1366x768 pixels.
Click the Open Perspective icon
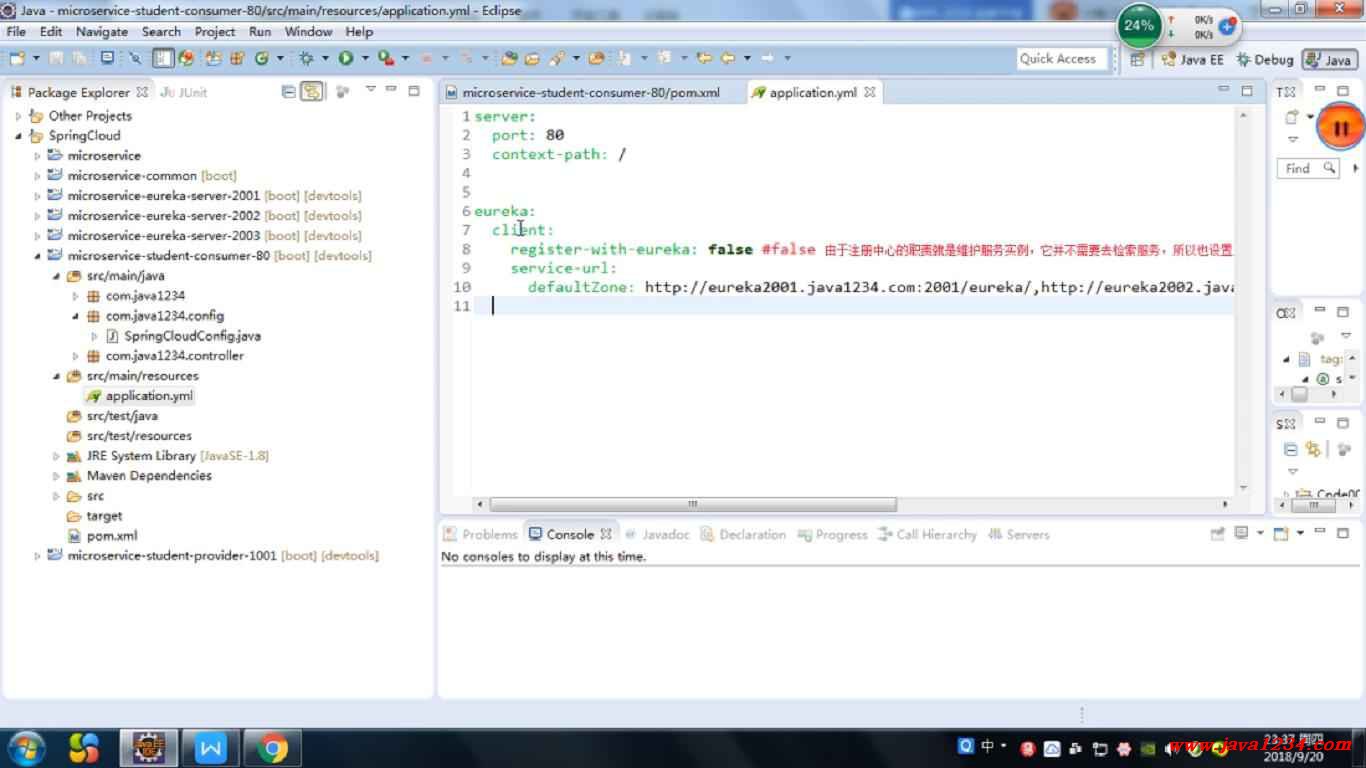click(1137, 59)
